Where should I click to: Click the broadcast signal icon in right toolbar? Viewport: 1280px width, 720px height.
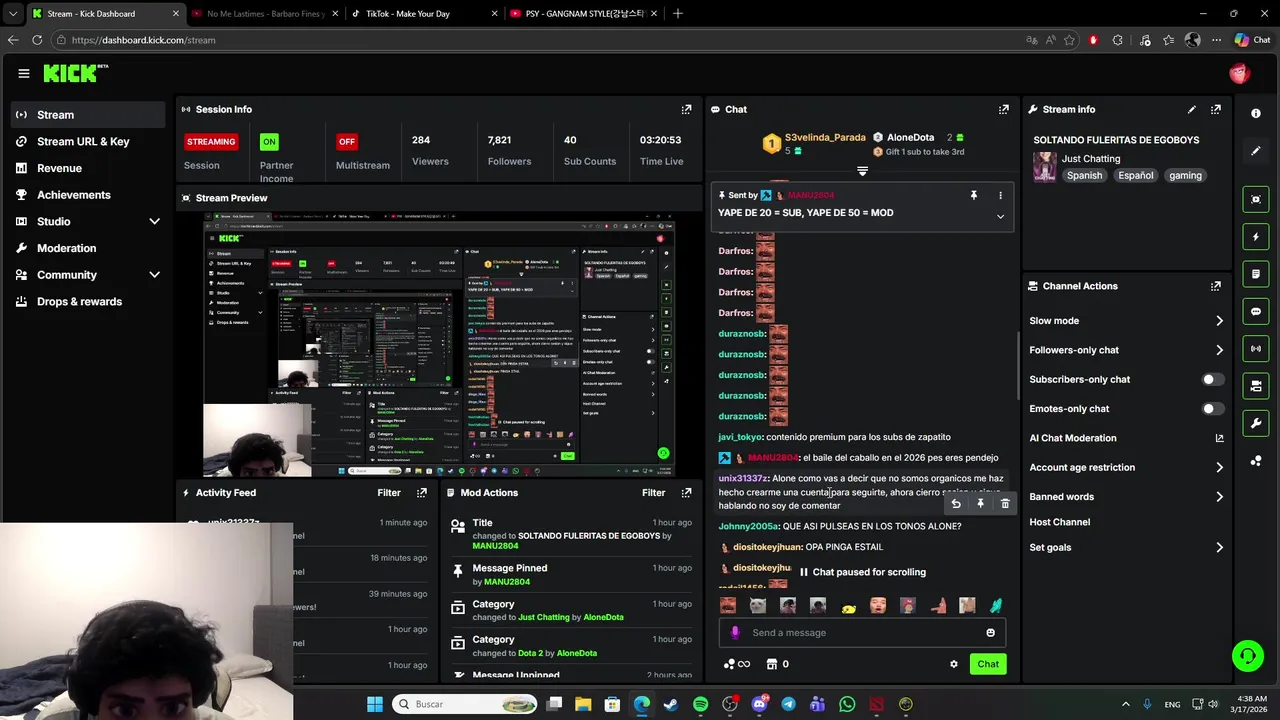coord(1256,348)
